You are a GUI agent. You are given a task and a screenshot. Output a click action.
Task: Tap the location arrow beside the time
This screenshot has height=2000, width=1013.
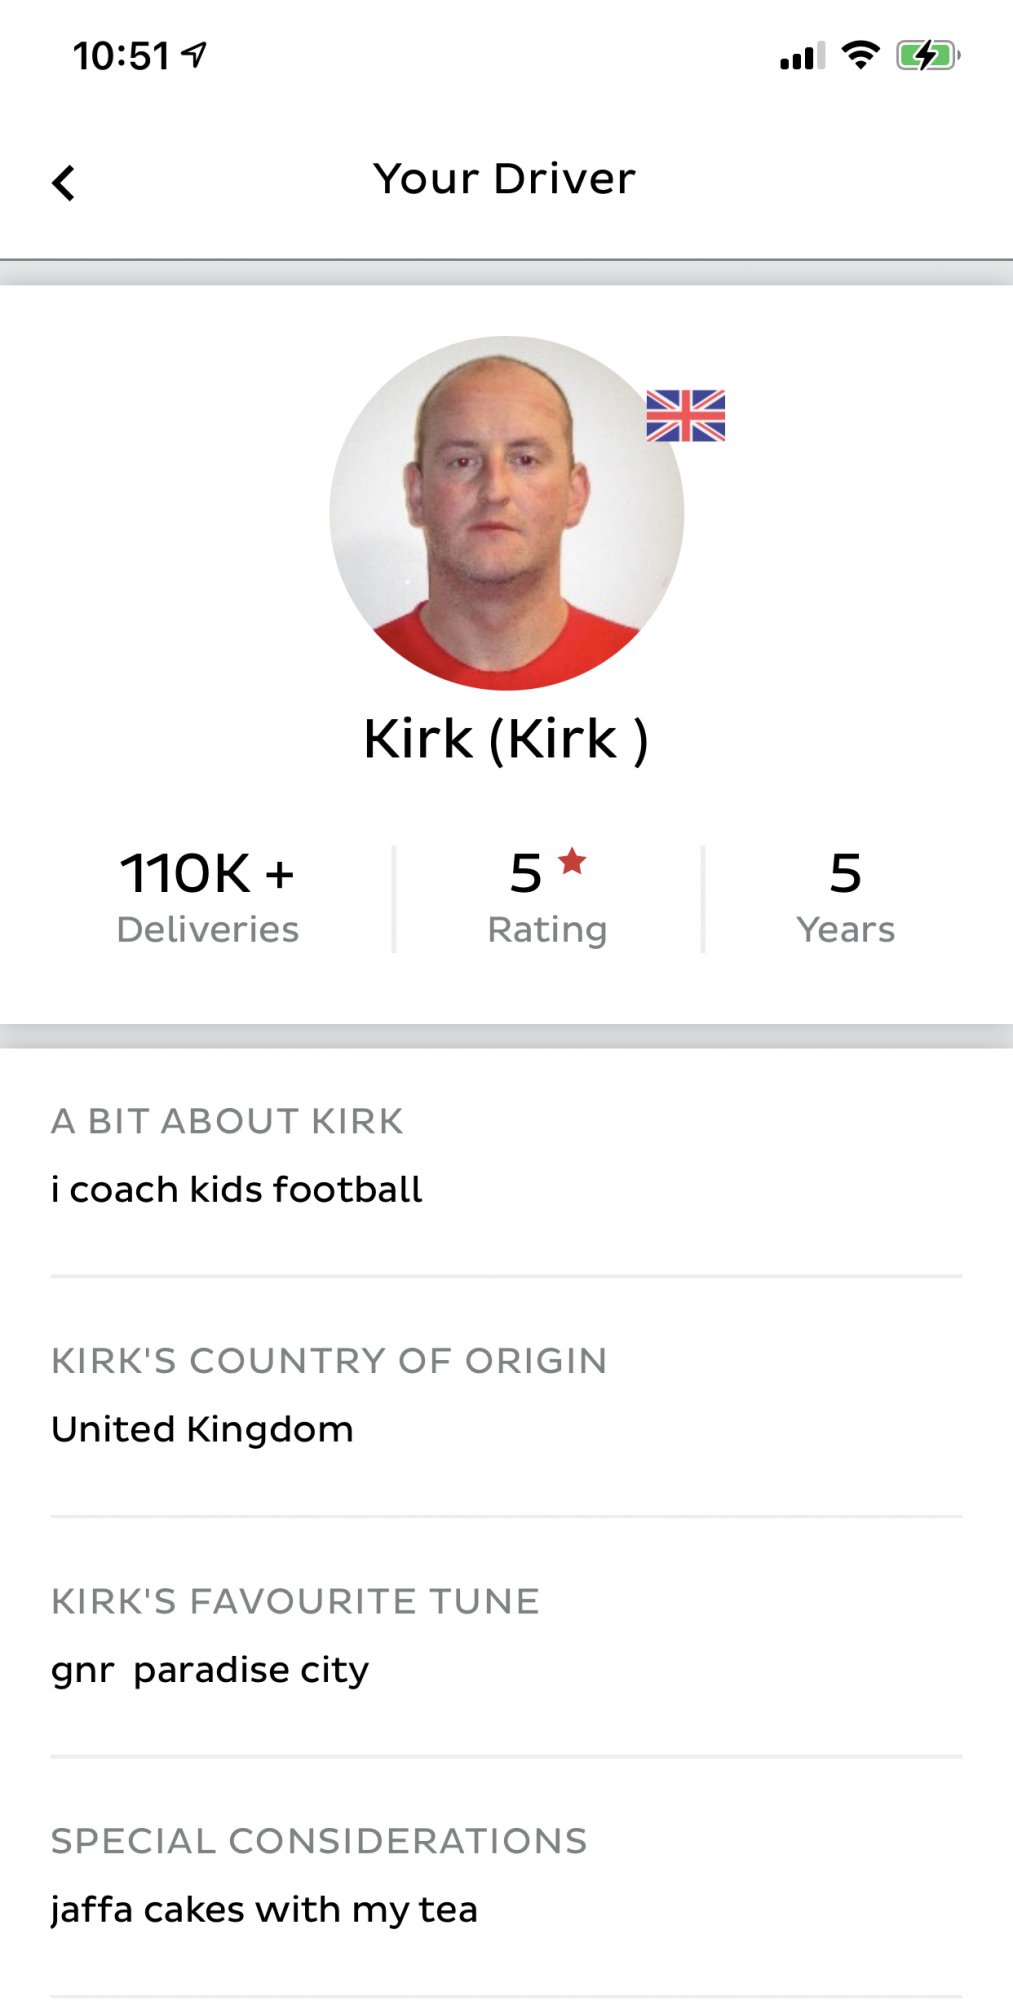pyautogui.click(x=195, y=54)
